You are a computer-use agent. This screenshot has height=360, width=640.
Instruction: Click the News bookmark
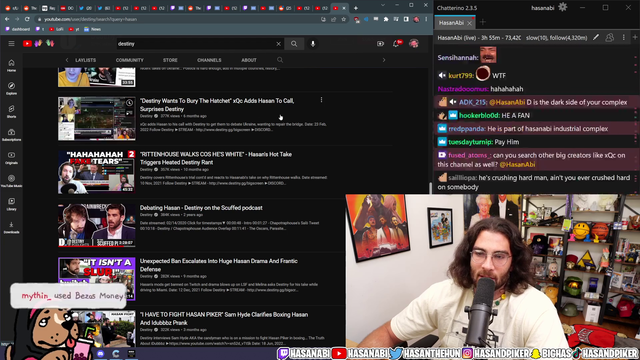[93, 29]
